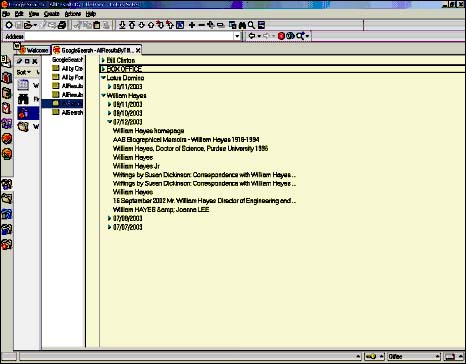Close the bookmark panel with its X
The height and width of the screenshot is (364, 466).
(x=35, y=61)
